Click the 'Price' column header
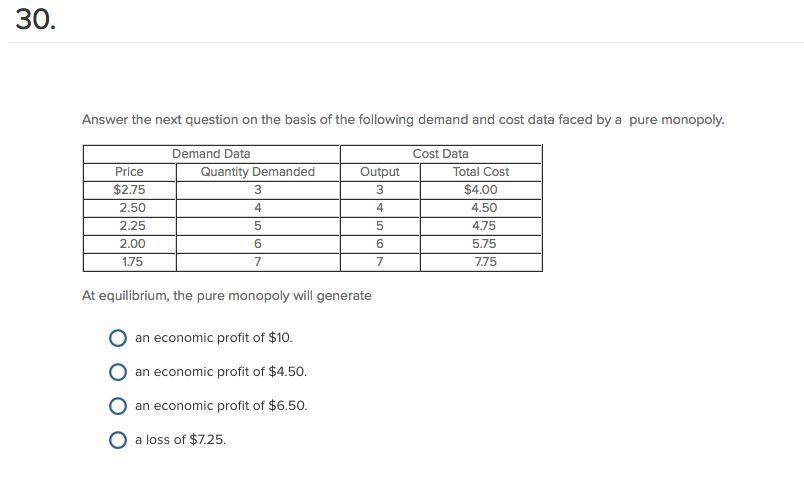Viewport: 804px width, 490px height. 129,172
